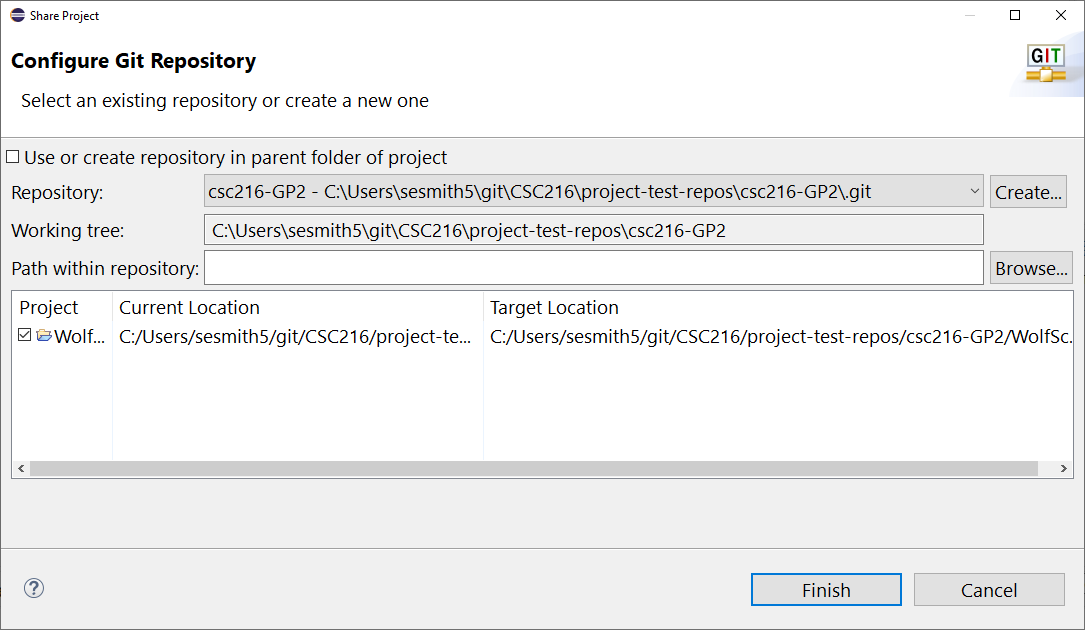Screen dimensions: 1085x630
Task: Uncheck the Wolf project checkbox
Action: tap(25, 335)
